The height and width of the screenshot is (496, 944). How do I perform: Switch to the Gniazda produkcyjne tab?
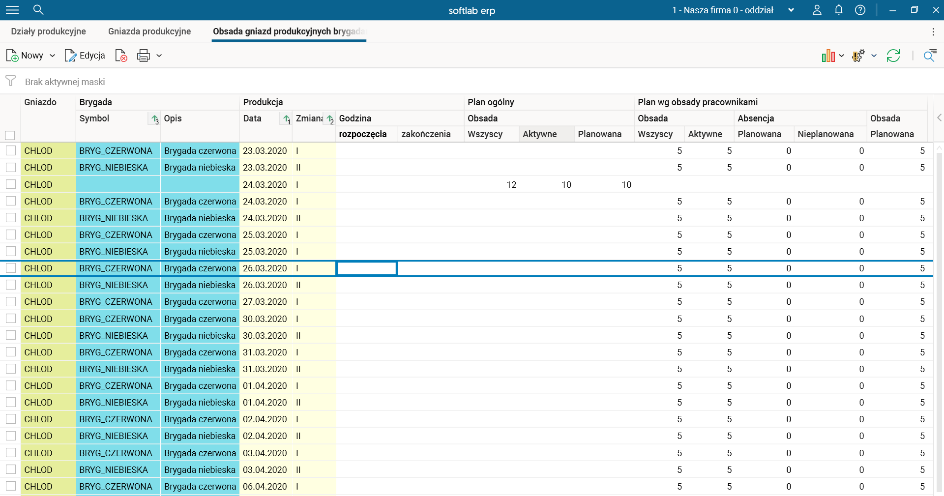[149, 31]
